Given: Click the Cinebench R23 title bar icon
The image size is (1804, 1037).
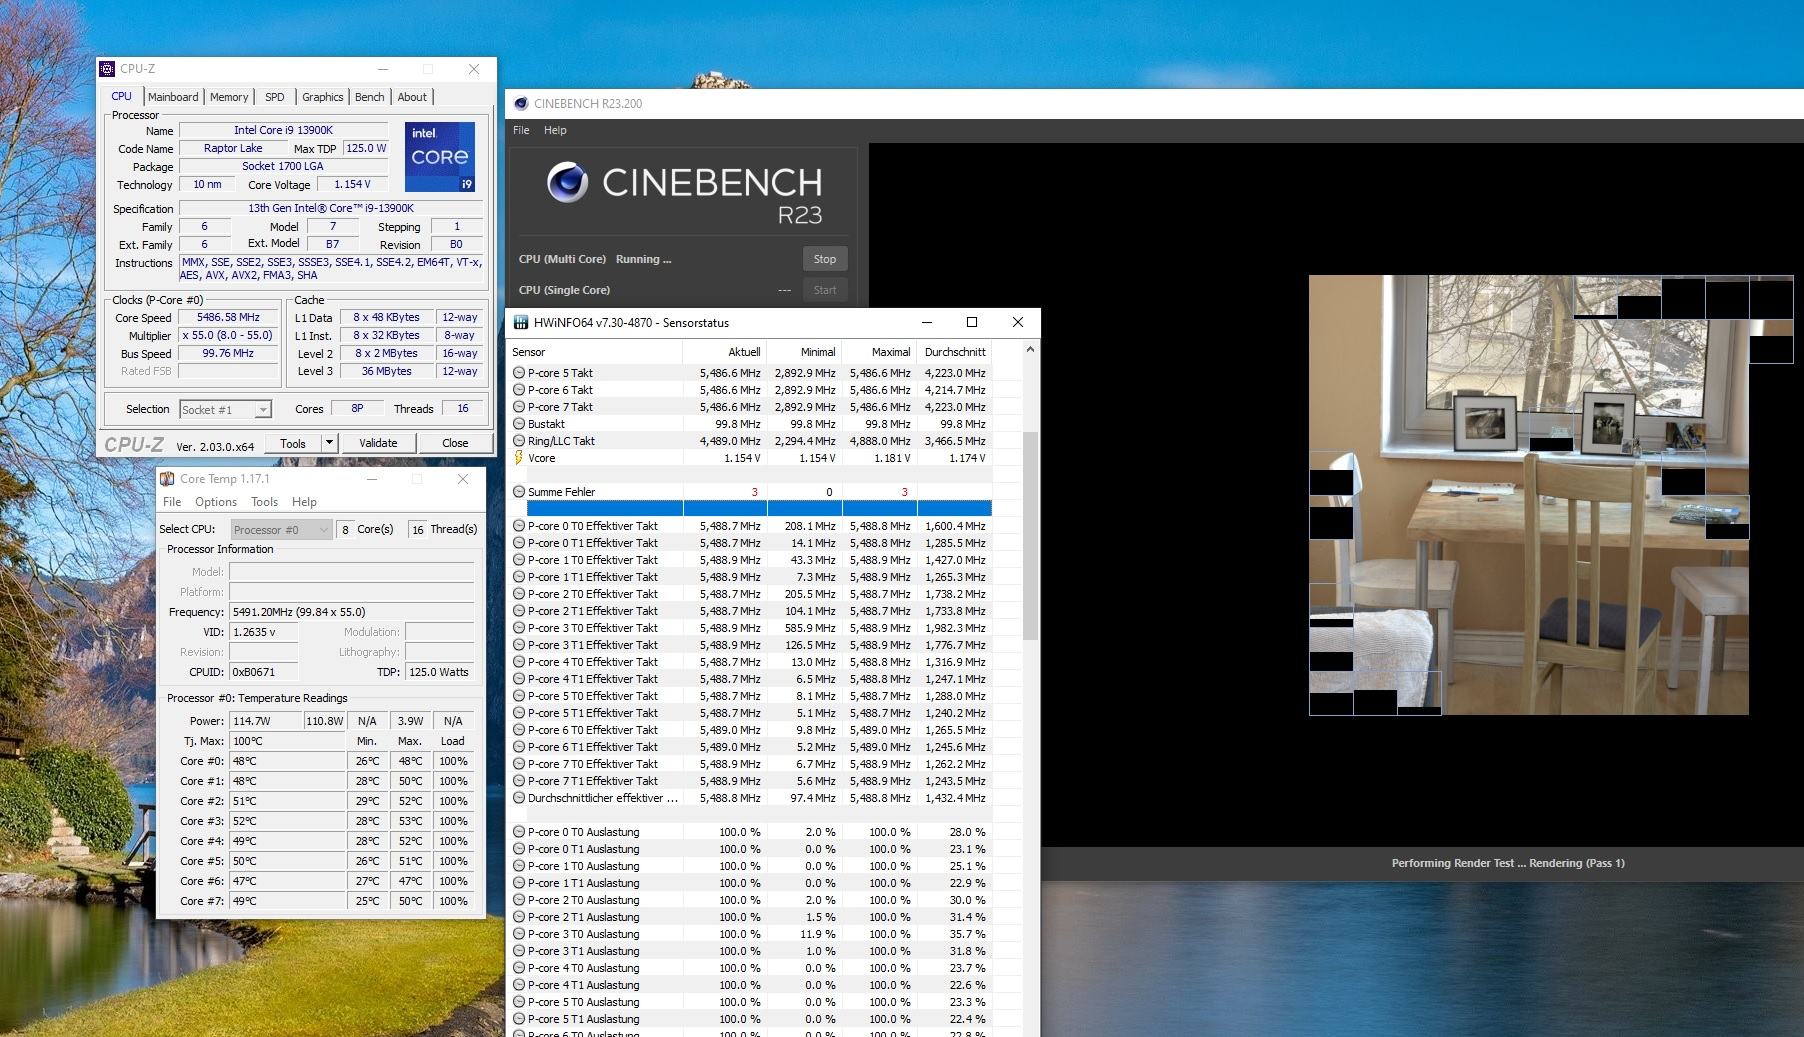Looking at the screenshot, I should [520, 103].
